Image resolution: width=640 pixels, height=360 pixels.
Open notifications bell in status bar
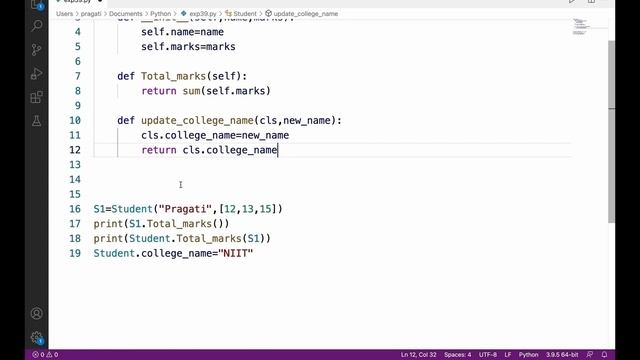coord(604,355)
